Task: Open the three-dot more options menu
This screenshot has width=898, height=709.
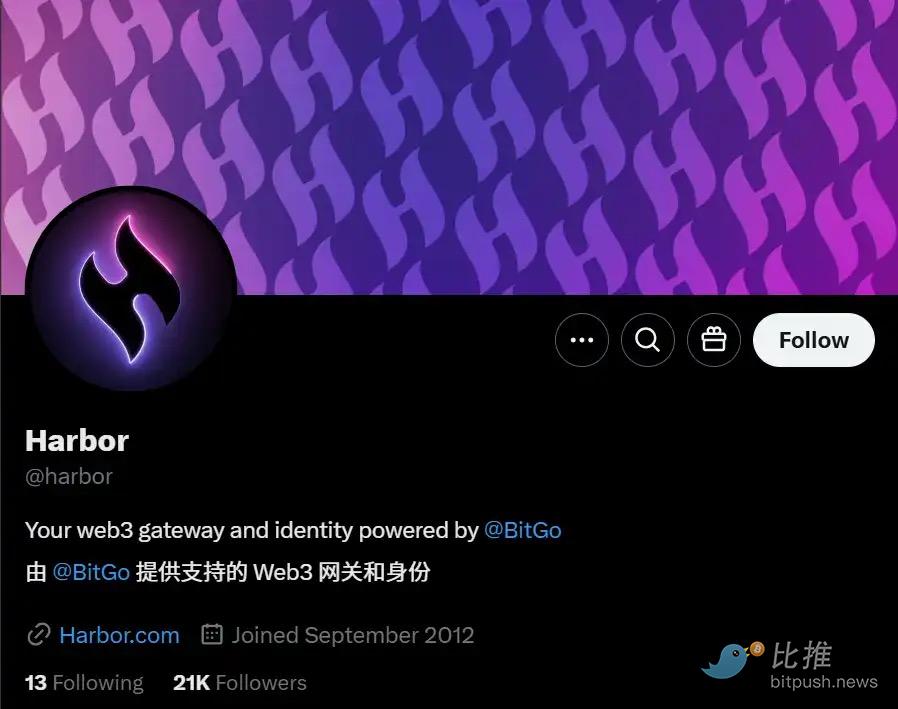Action: (x=581, y=340)
